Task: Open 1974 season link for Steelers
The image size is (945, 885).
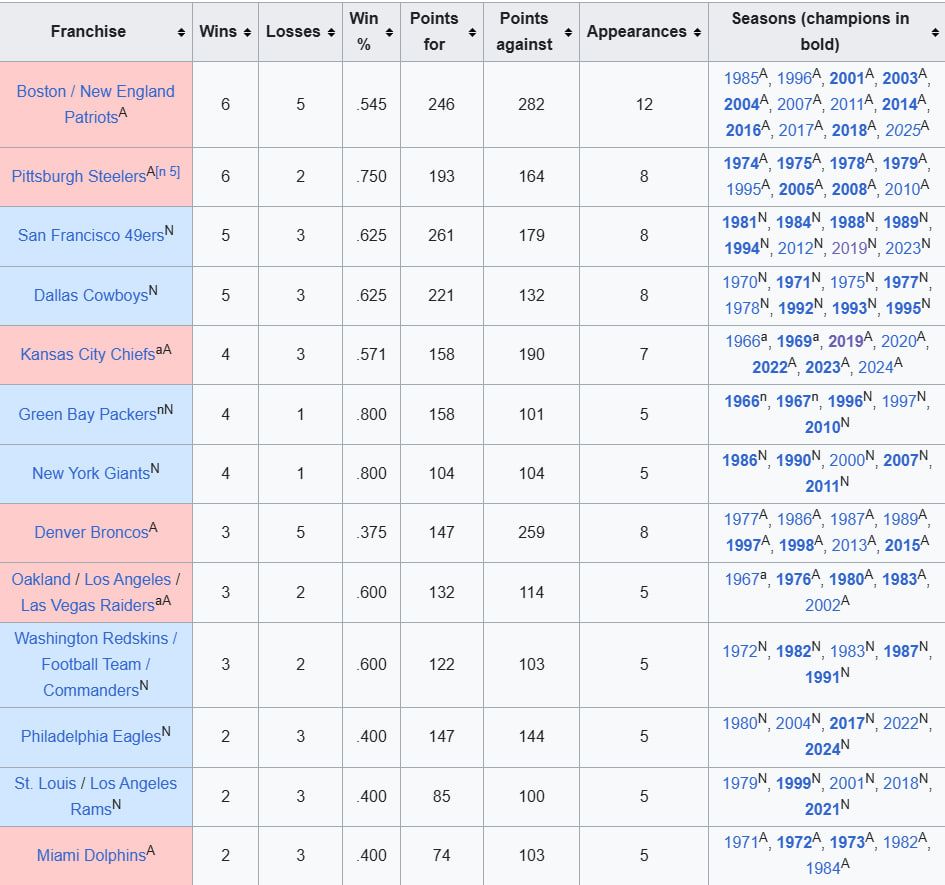Action: (x=741, y=164)
